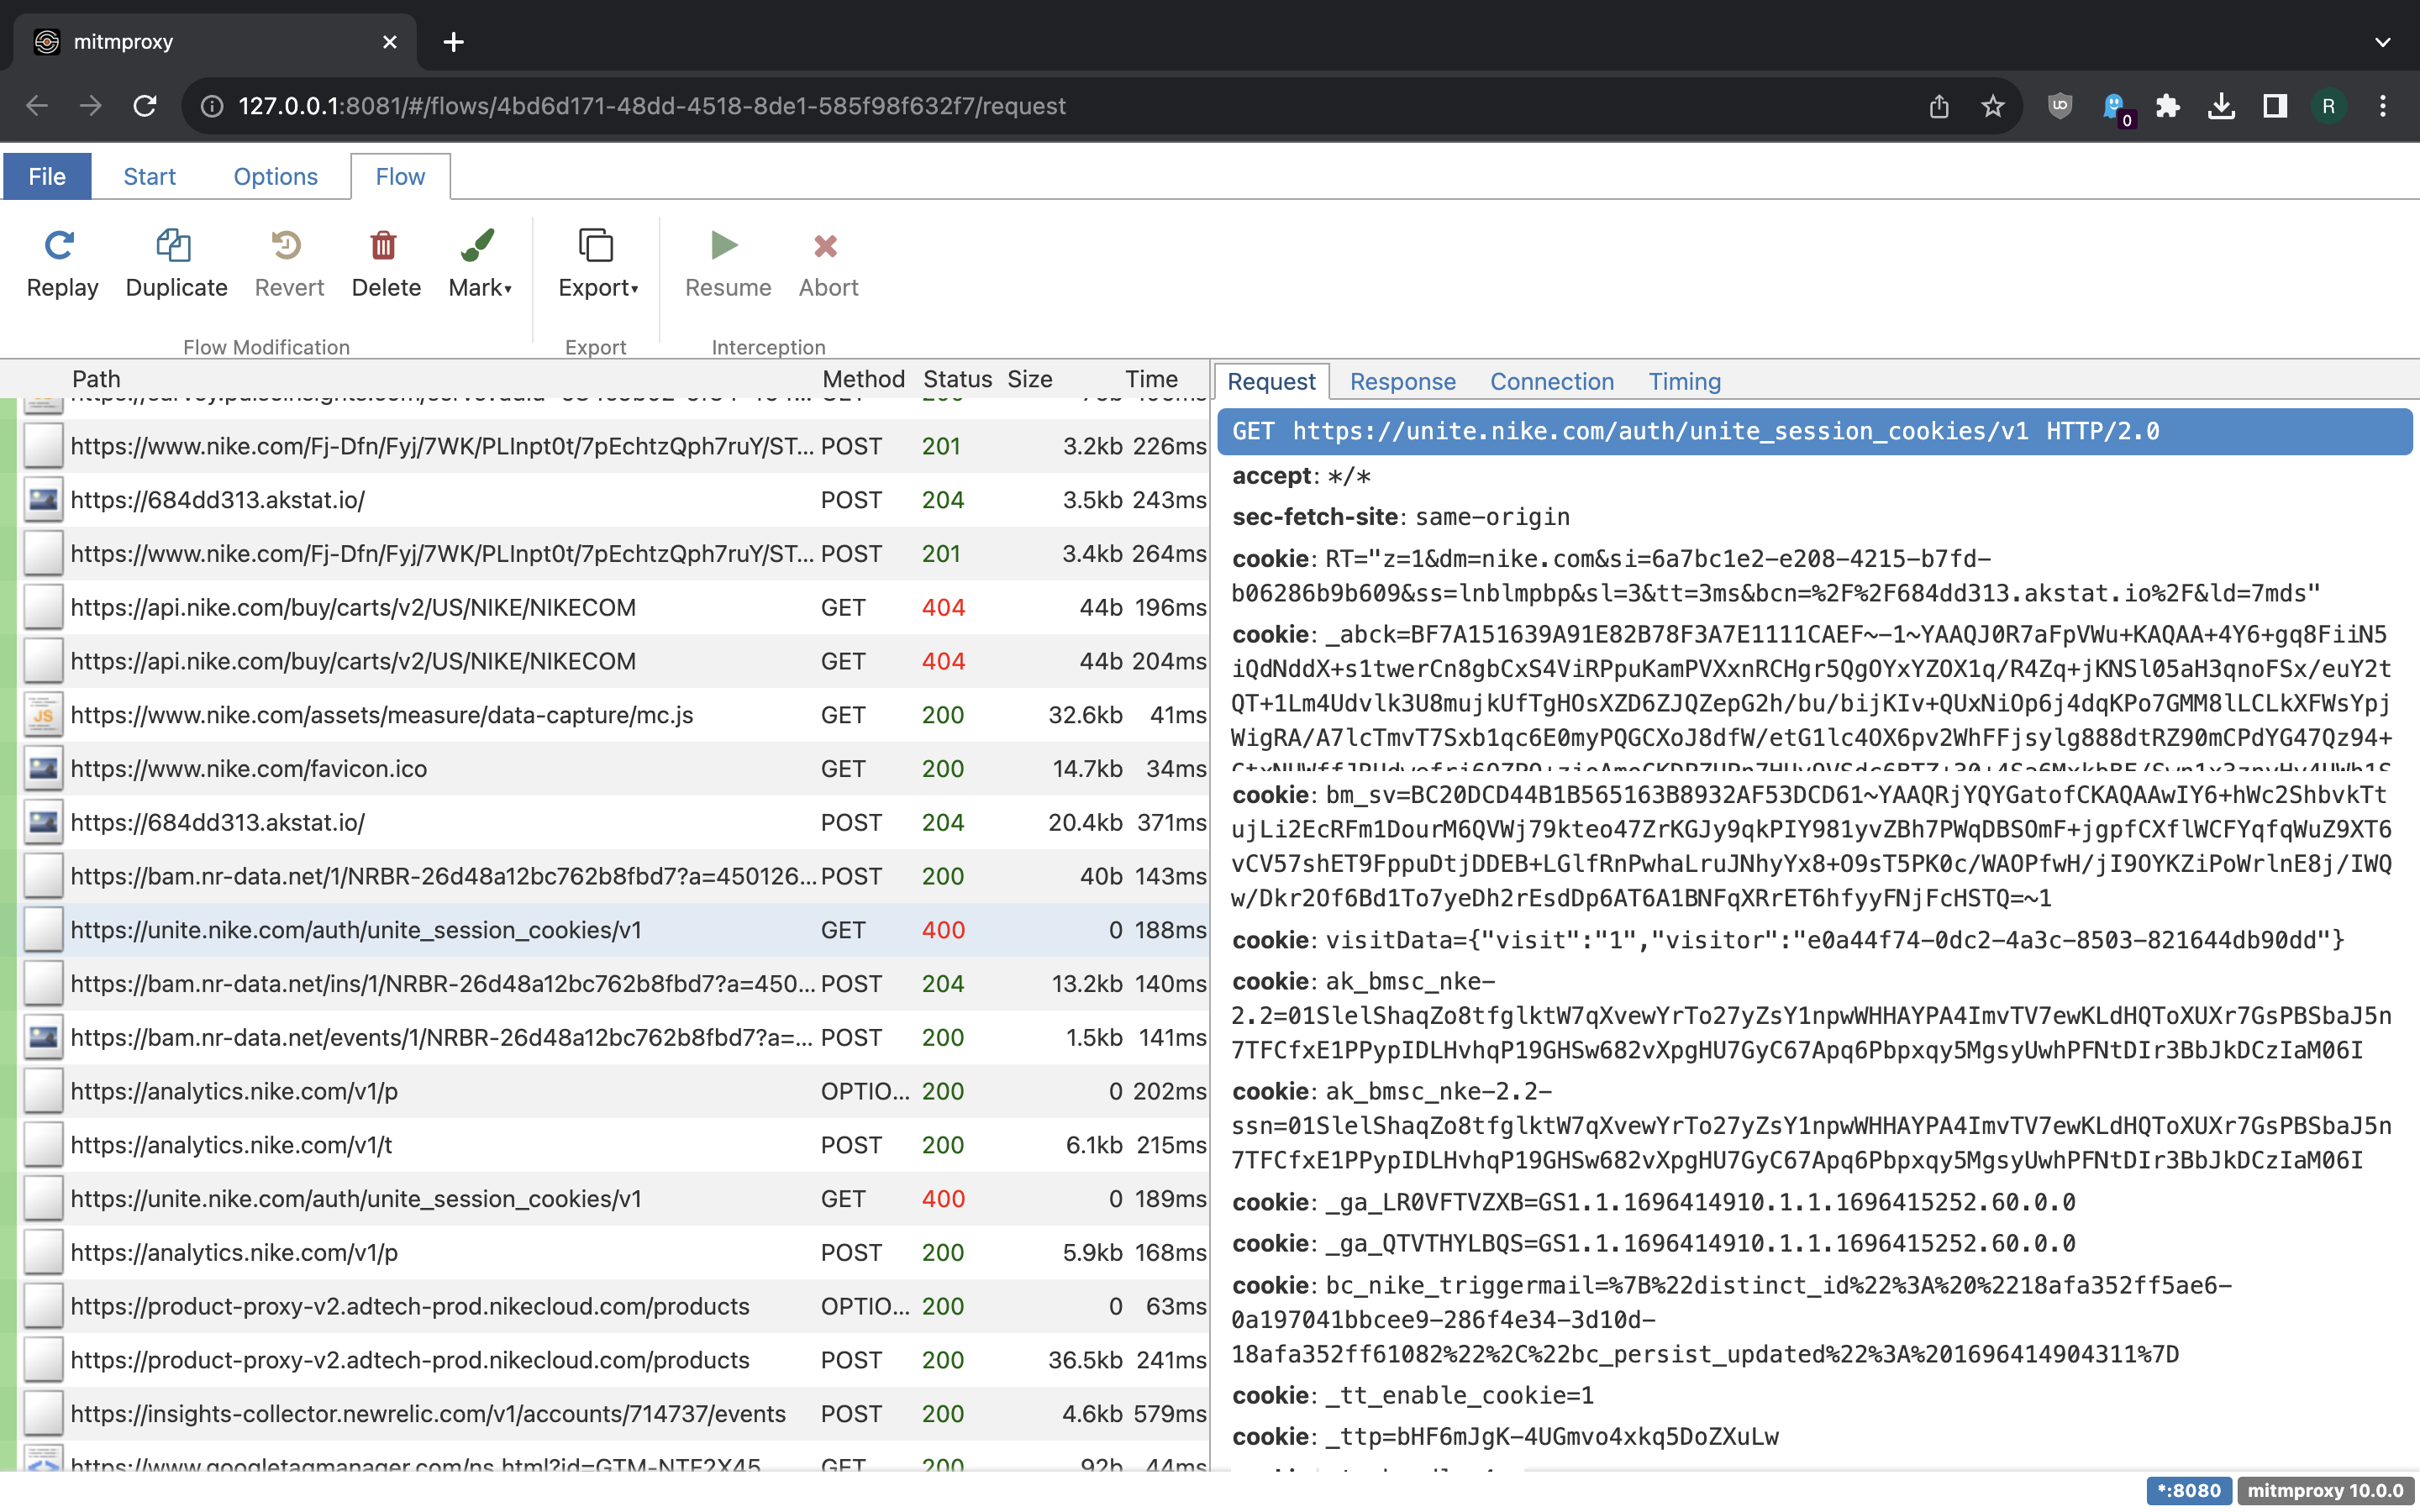Click the image icon of favicon.ico row
Viewport: 2420px width, 1512px height.
pos(43,769)
